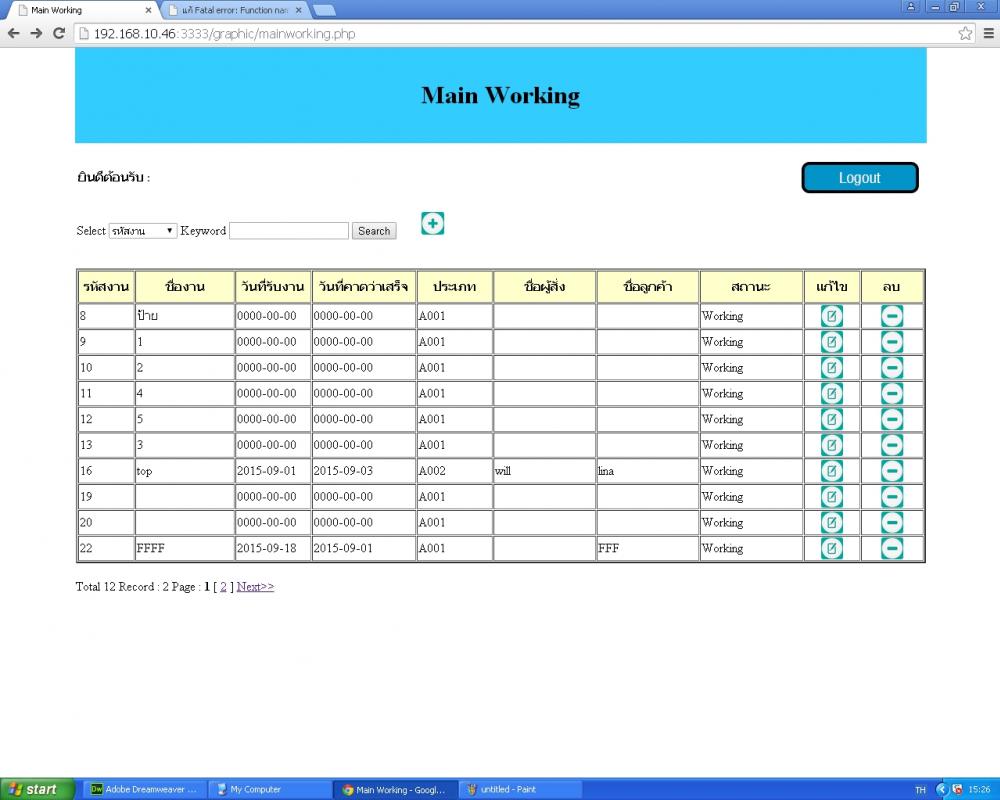Switch to the Main Working browser tab
The width and height of the screenshot is (1000, 800).
pyautogui.click(x=81, y=10)
